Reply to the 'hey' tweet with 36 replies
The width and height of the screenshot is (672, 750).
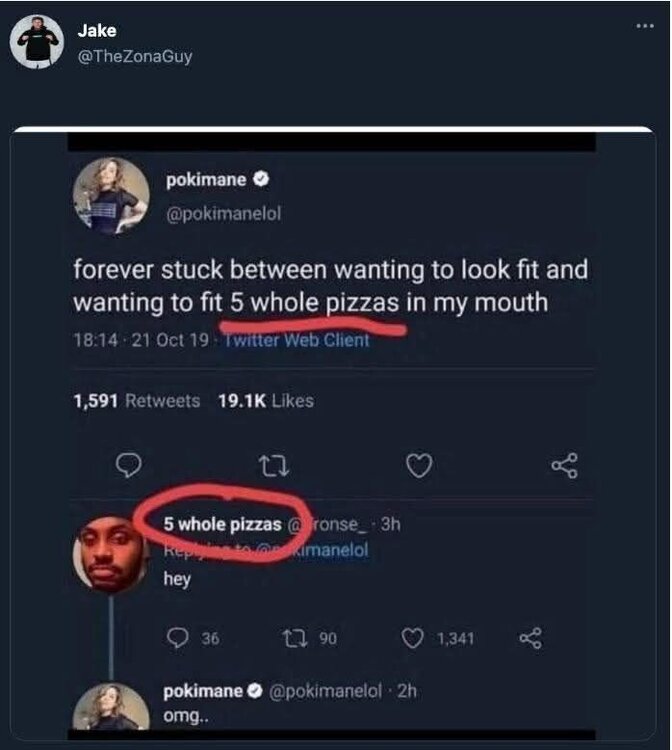pyautogui.click(x=176, y=638)
